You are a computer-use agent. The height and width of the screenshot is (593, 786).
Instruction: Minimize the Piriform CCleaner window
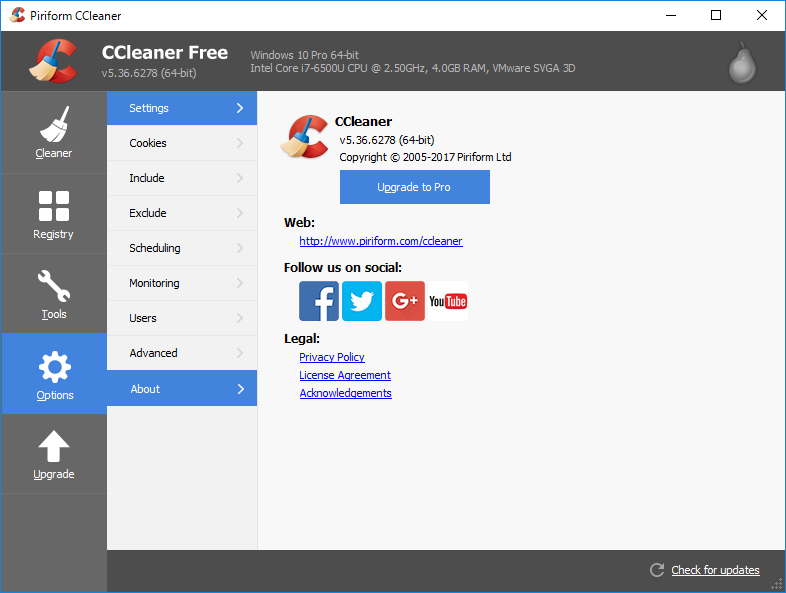(671, 15)
